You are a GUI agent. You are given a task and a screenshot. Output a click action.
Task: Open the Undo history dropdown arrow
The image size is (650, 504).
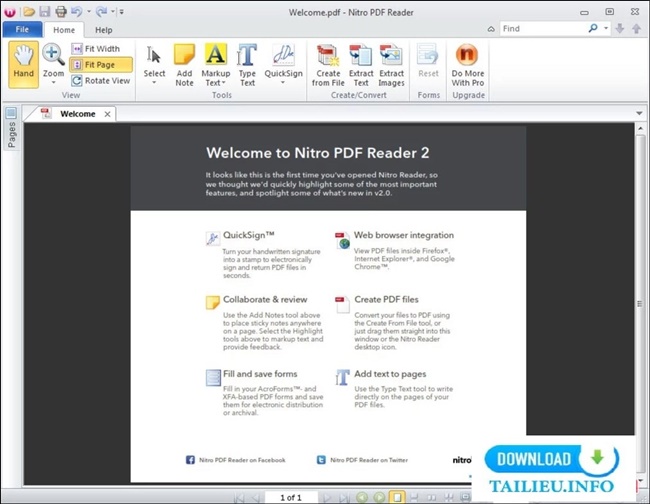click(x=88, y=12)
